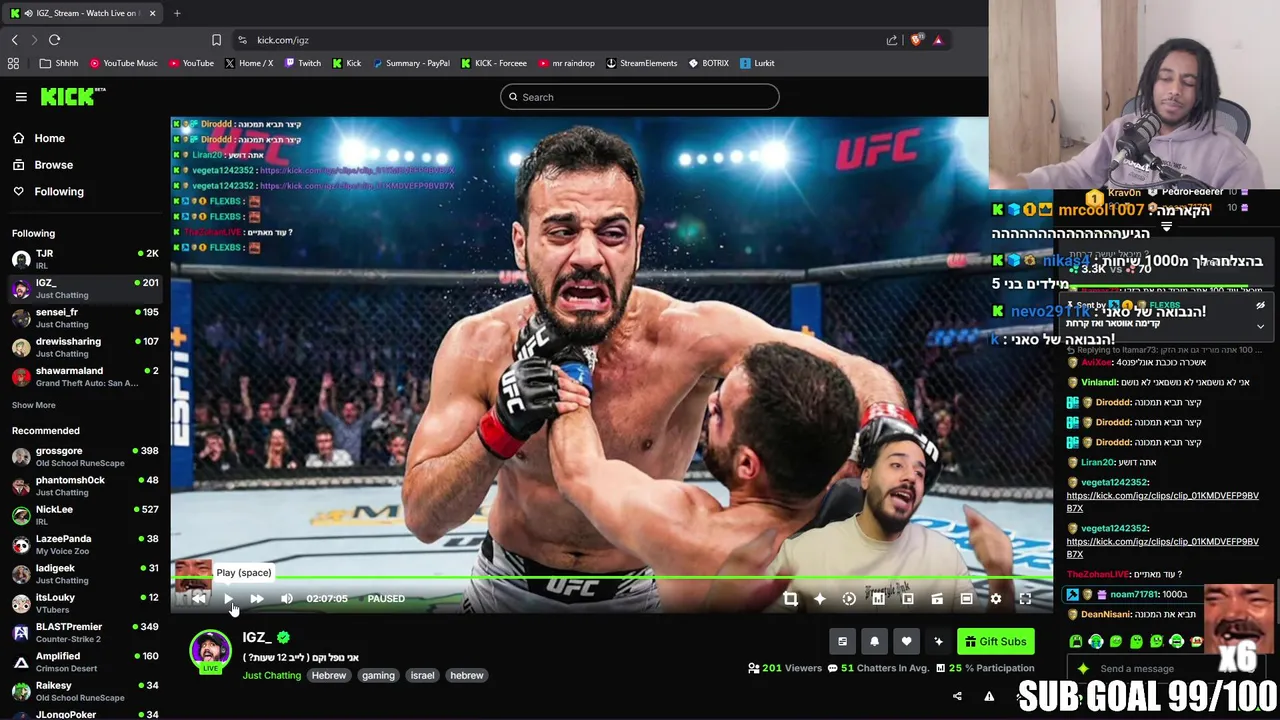Open the BOTRIX bookmark
This screenshot has width=1280, height=720.
click(708, 63)
